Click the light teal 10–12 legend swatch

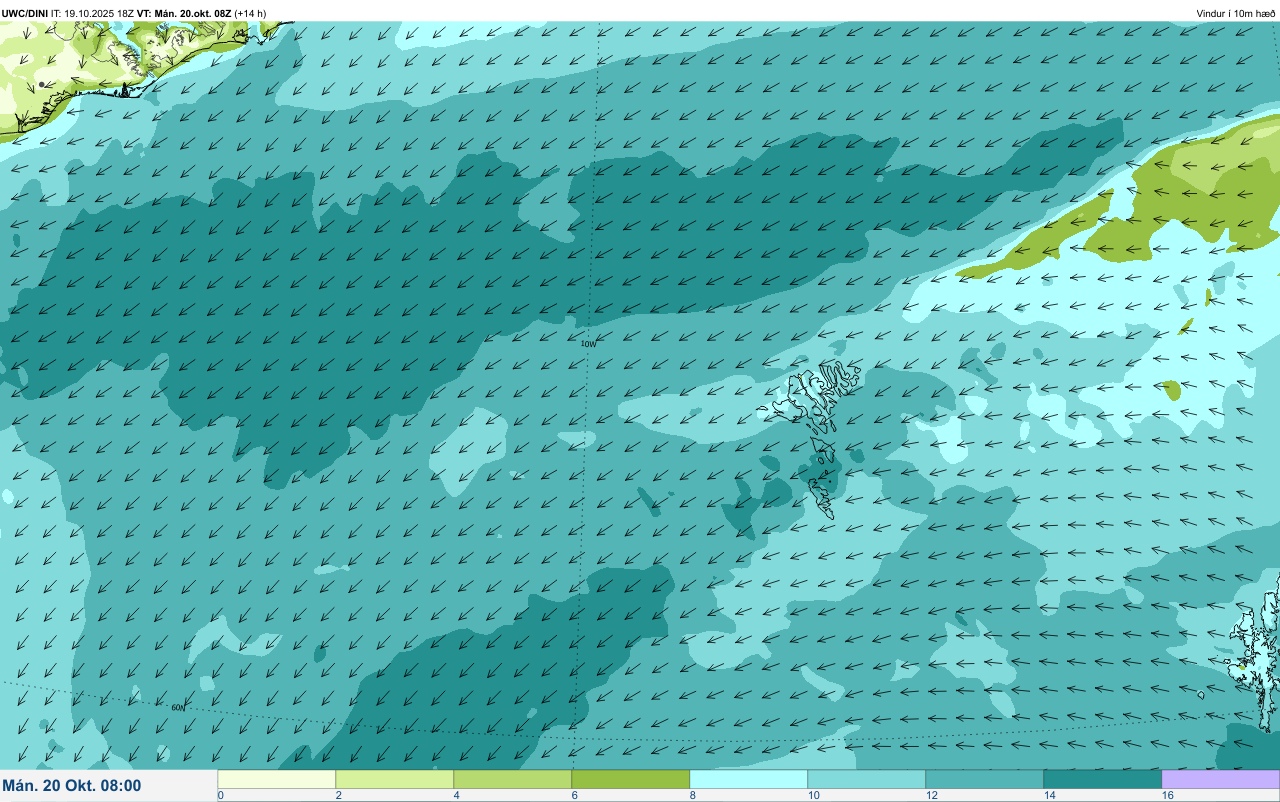tap(867, 779)
